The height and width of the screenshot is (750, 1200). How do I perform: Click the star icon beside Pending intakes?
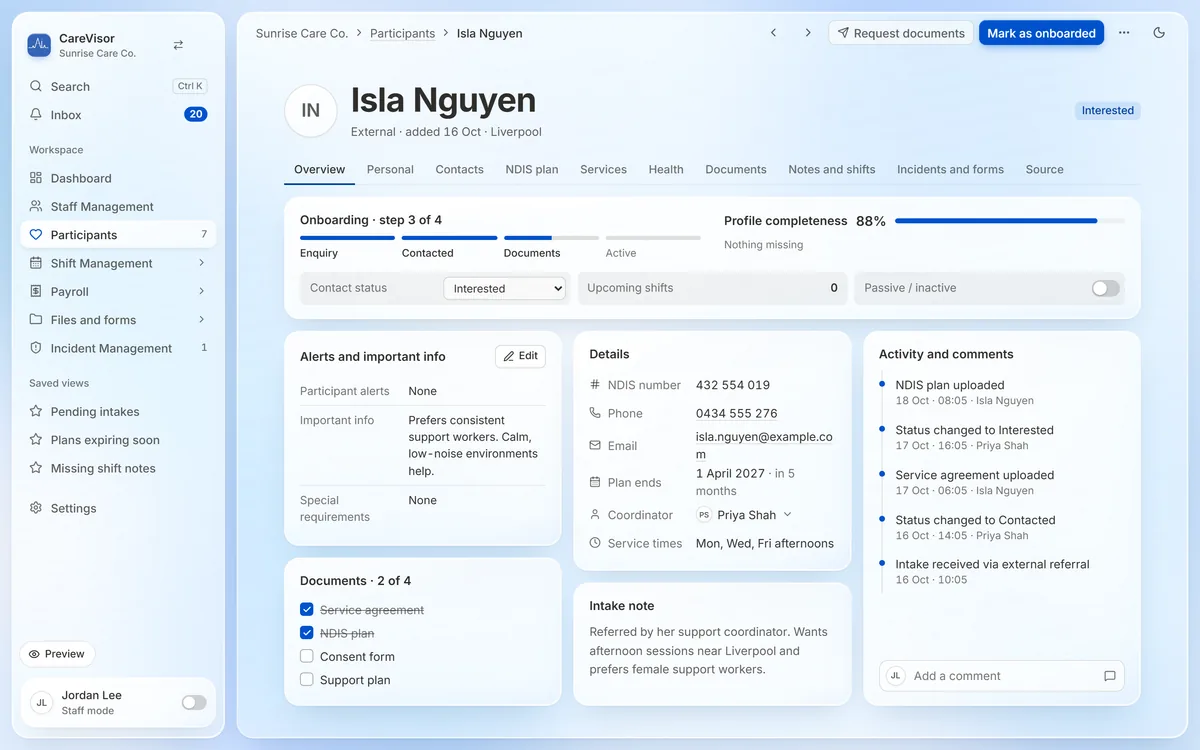[36, 411]
